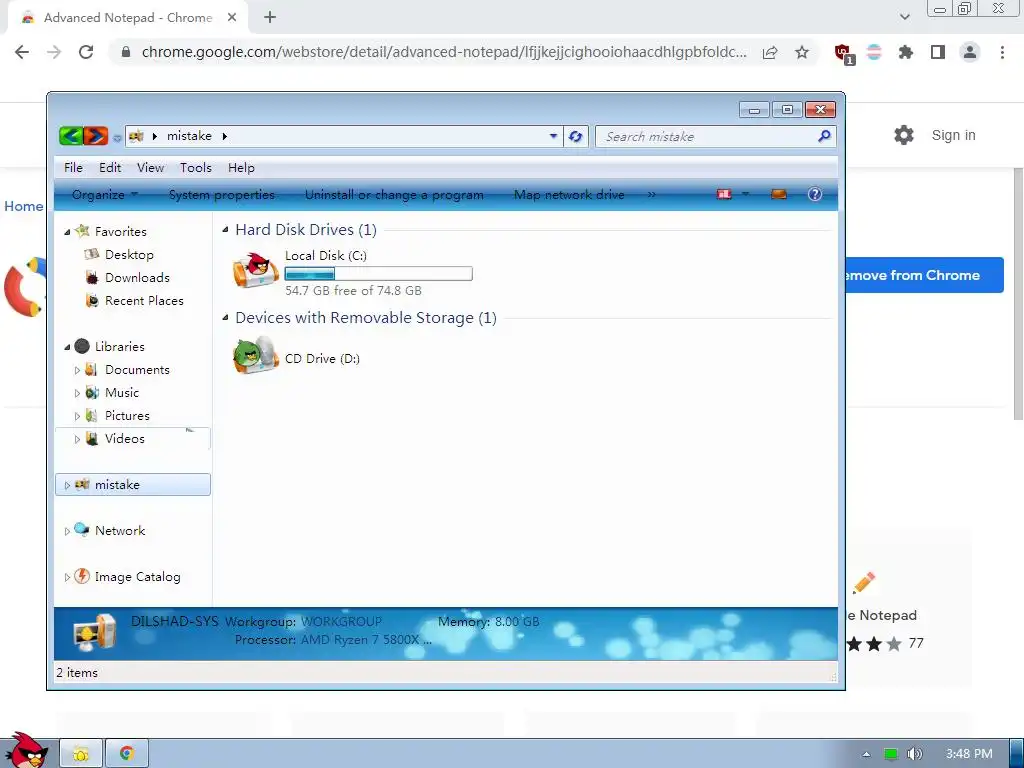
Task: Select Recent Places under Favorites
Action: (x=144, y=300)
